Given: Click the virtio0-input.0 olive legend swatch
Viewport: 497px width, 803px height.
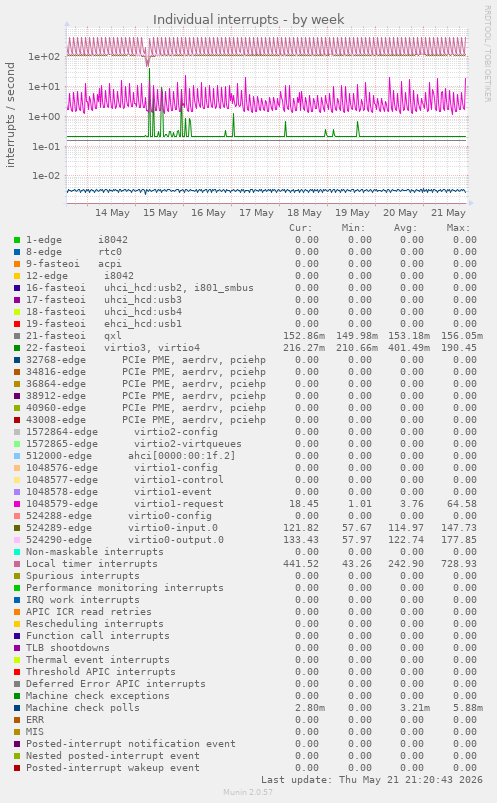Looking at the screenshot, I should point(17,528).
